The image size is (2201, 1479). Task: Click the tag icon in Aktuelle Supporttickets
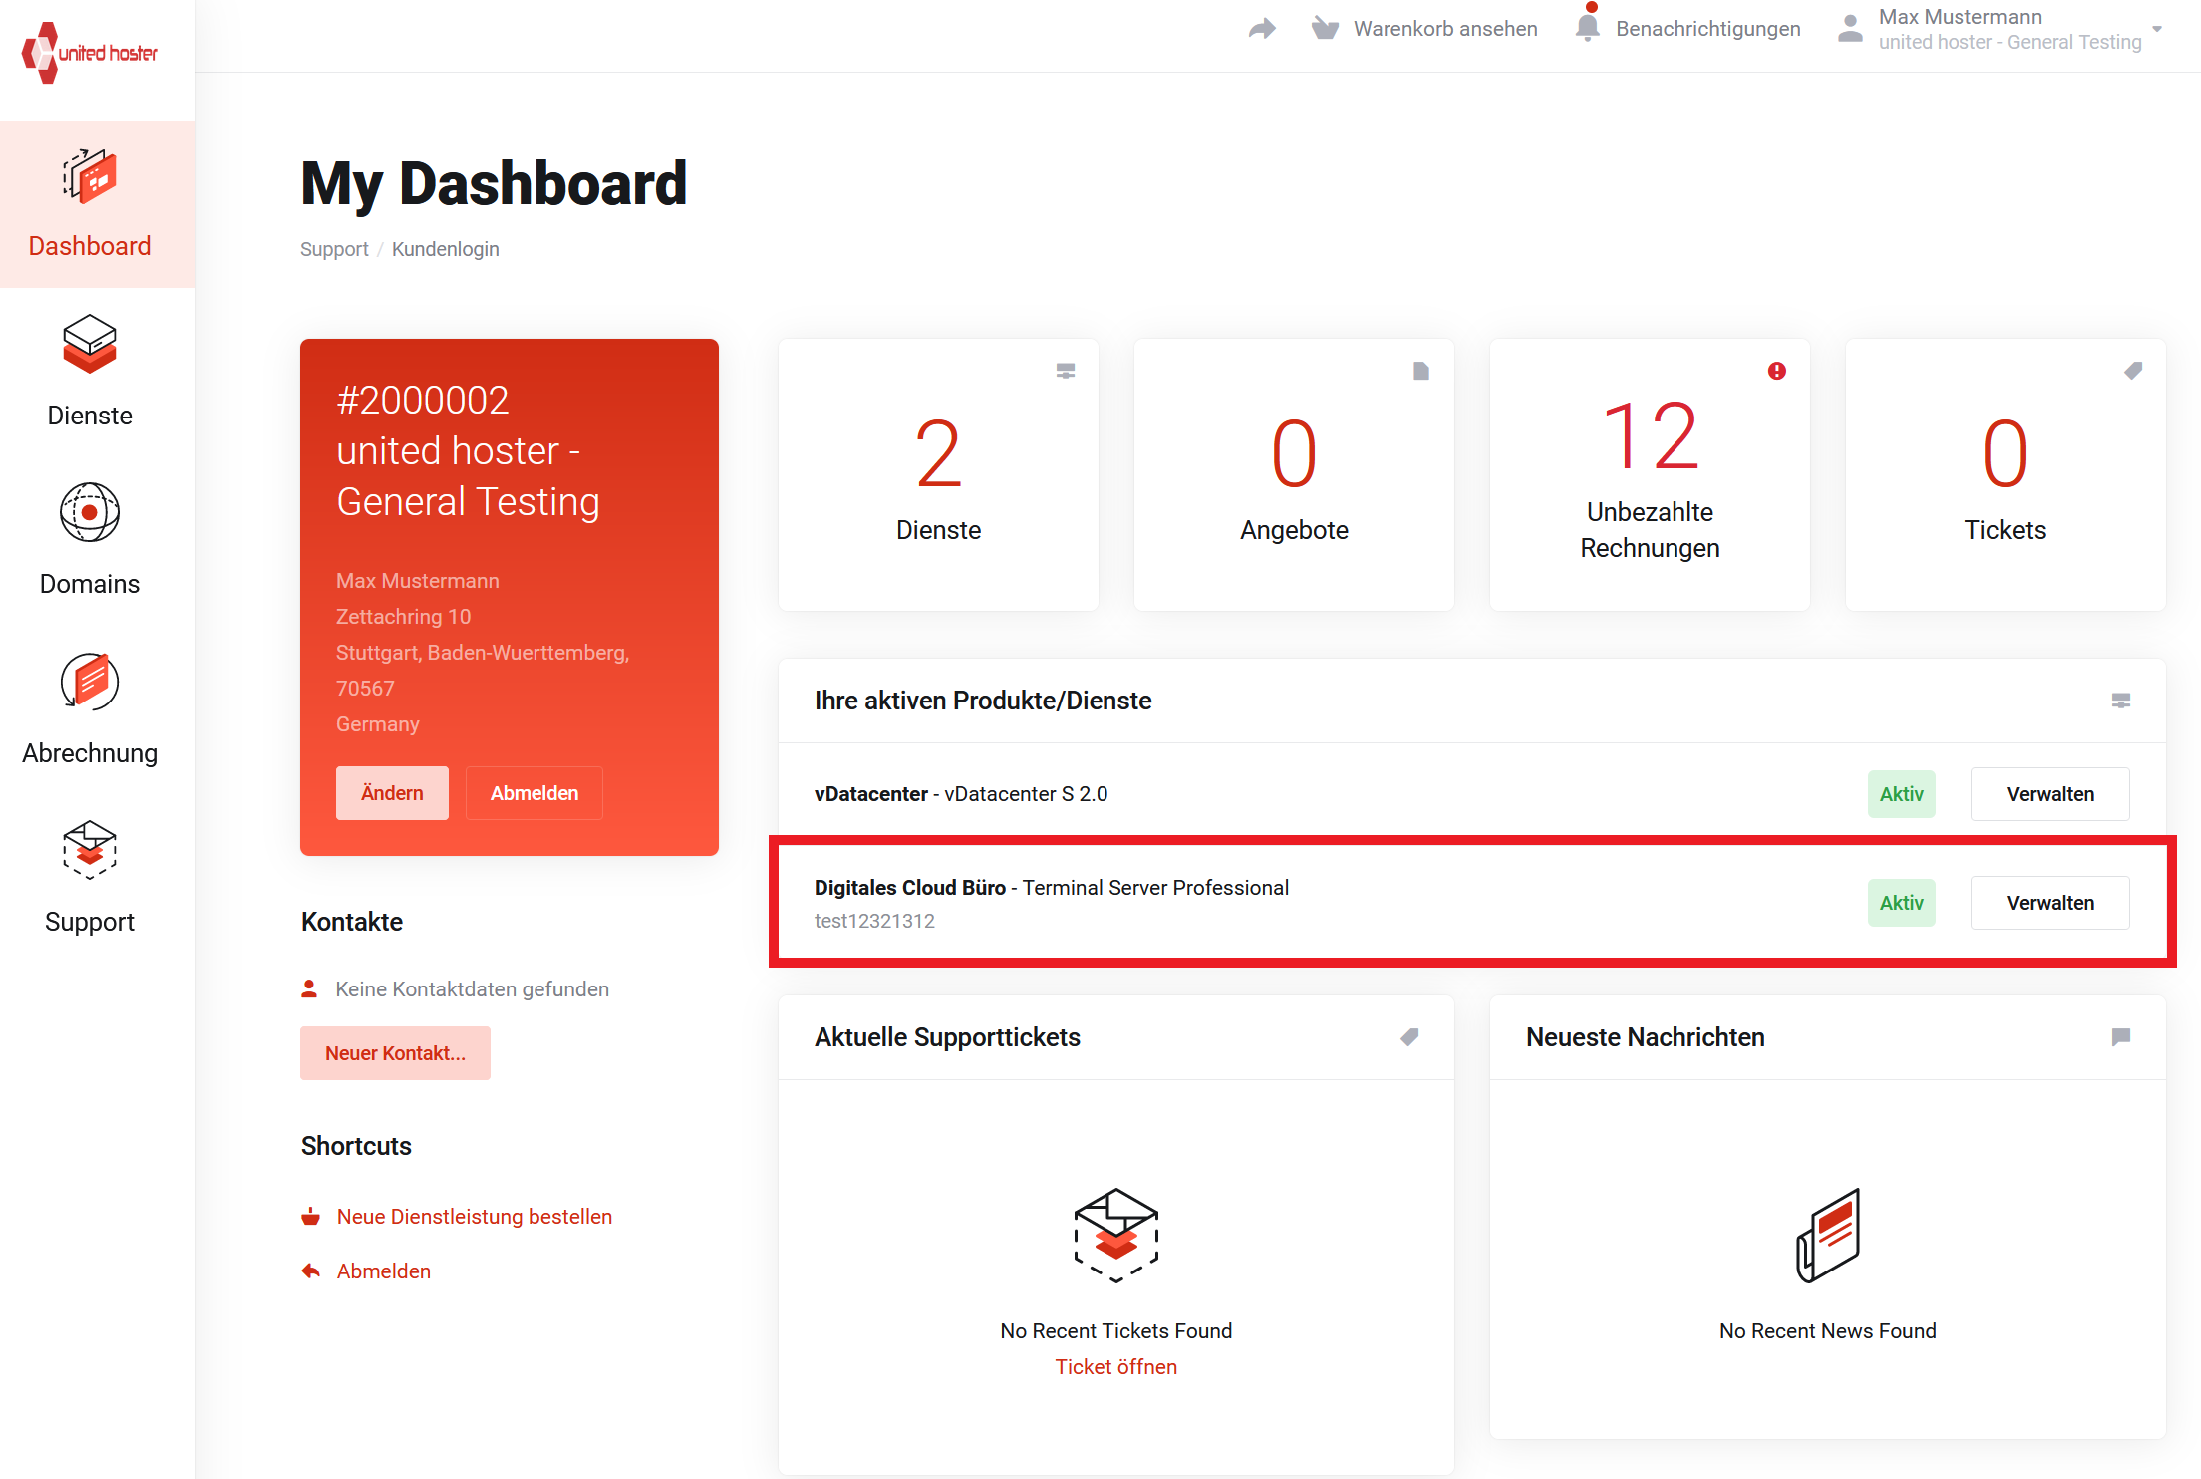pos(1409,1037)
